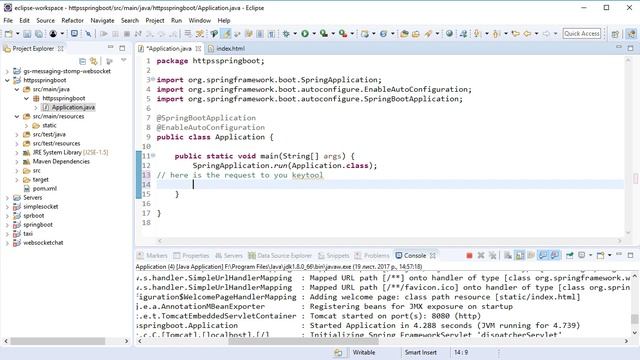Click the Quick Access search field
The image size is (640, 360).
(x=582, y=33)
